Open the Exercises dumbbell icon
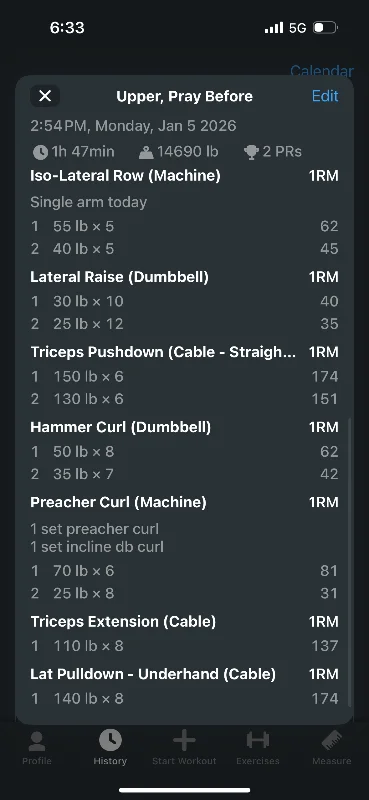This screenshot has height=800, width=369. (x=258, y=740)
